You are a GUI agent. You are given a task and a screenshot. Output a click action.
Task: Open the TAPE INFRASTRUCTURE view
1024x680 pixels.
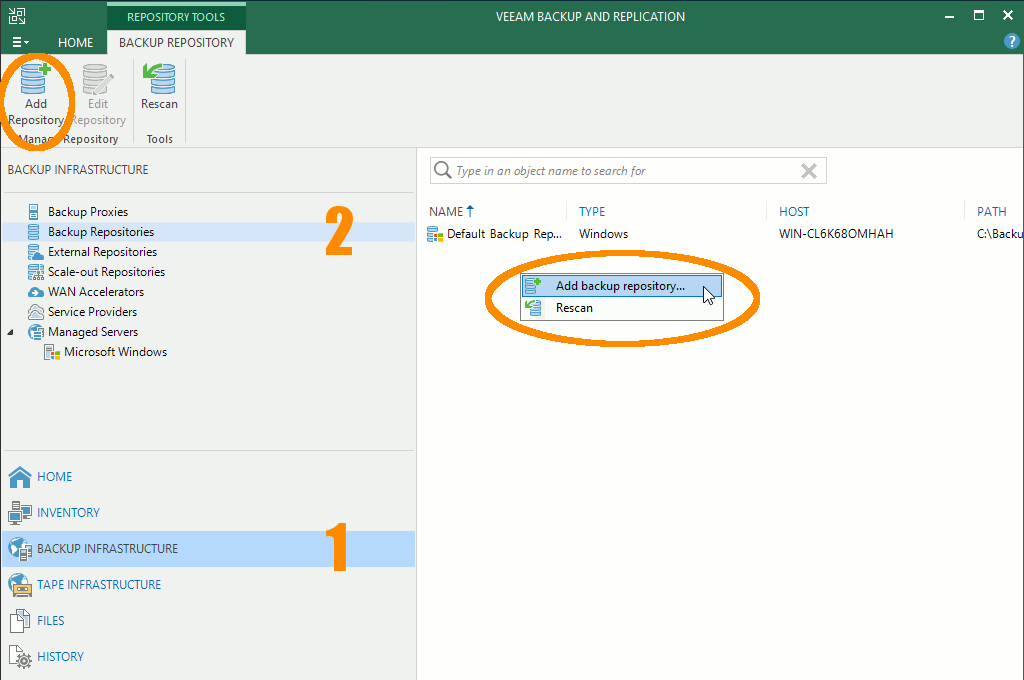[98, 585]
